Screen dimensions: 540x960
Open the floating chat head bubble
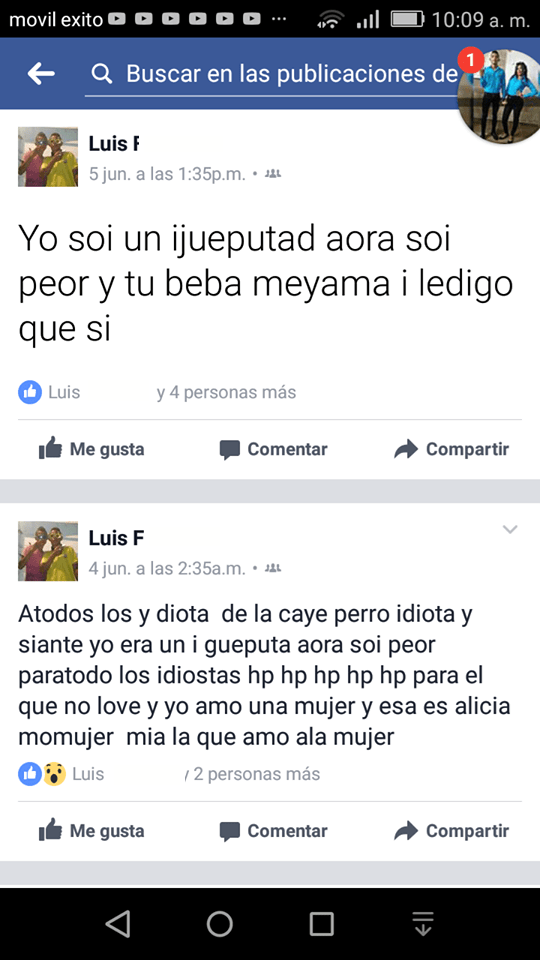click(x=500, y=96)
